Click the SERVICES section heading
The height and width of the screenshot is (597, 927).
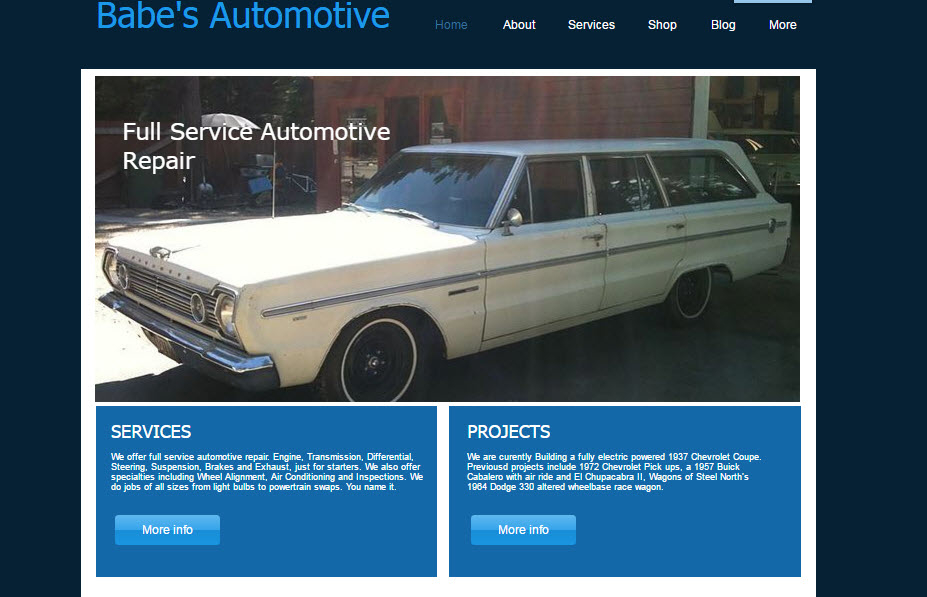click(151, 432)
